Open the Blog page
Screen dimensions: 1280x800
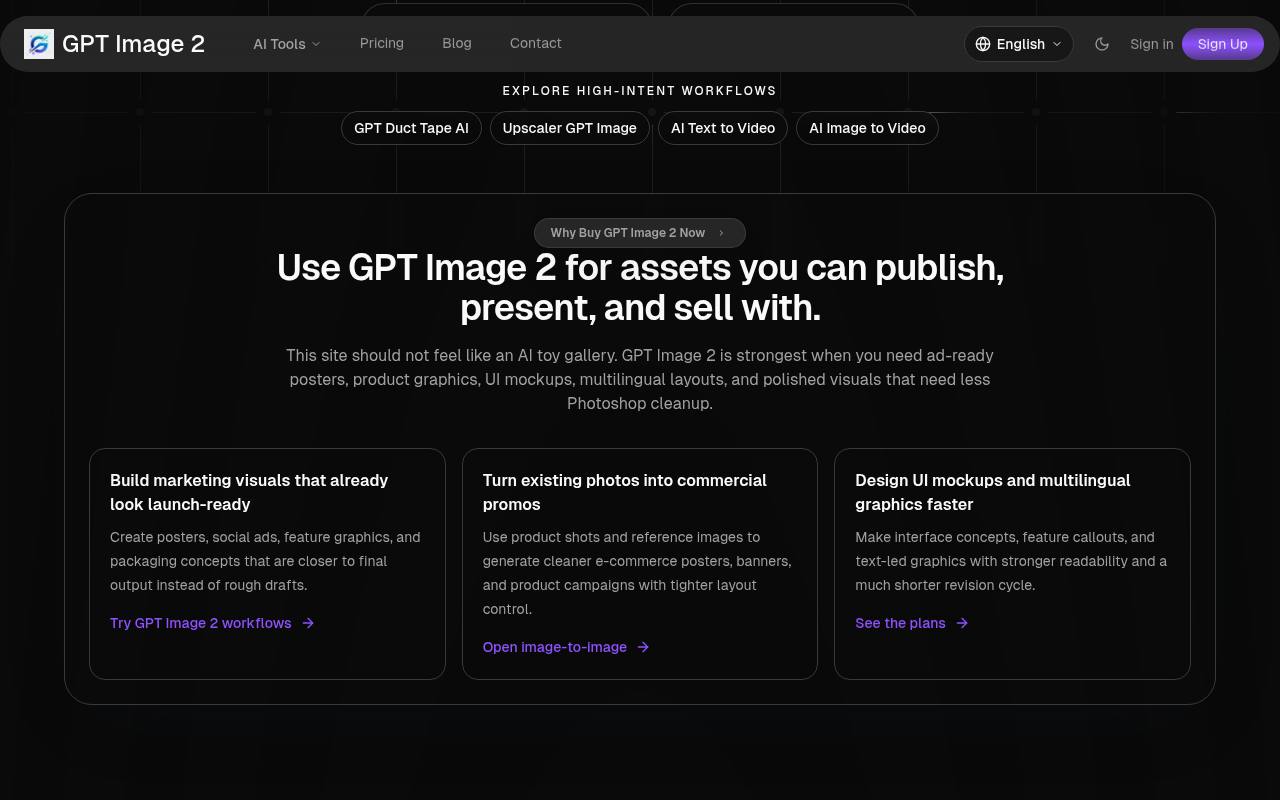pos(457,43)
